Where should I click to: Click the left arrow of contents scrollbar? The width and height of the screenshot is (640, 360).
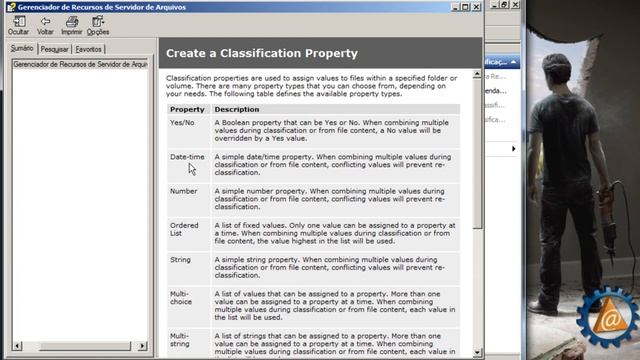(17, 346)
